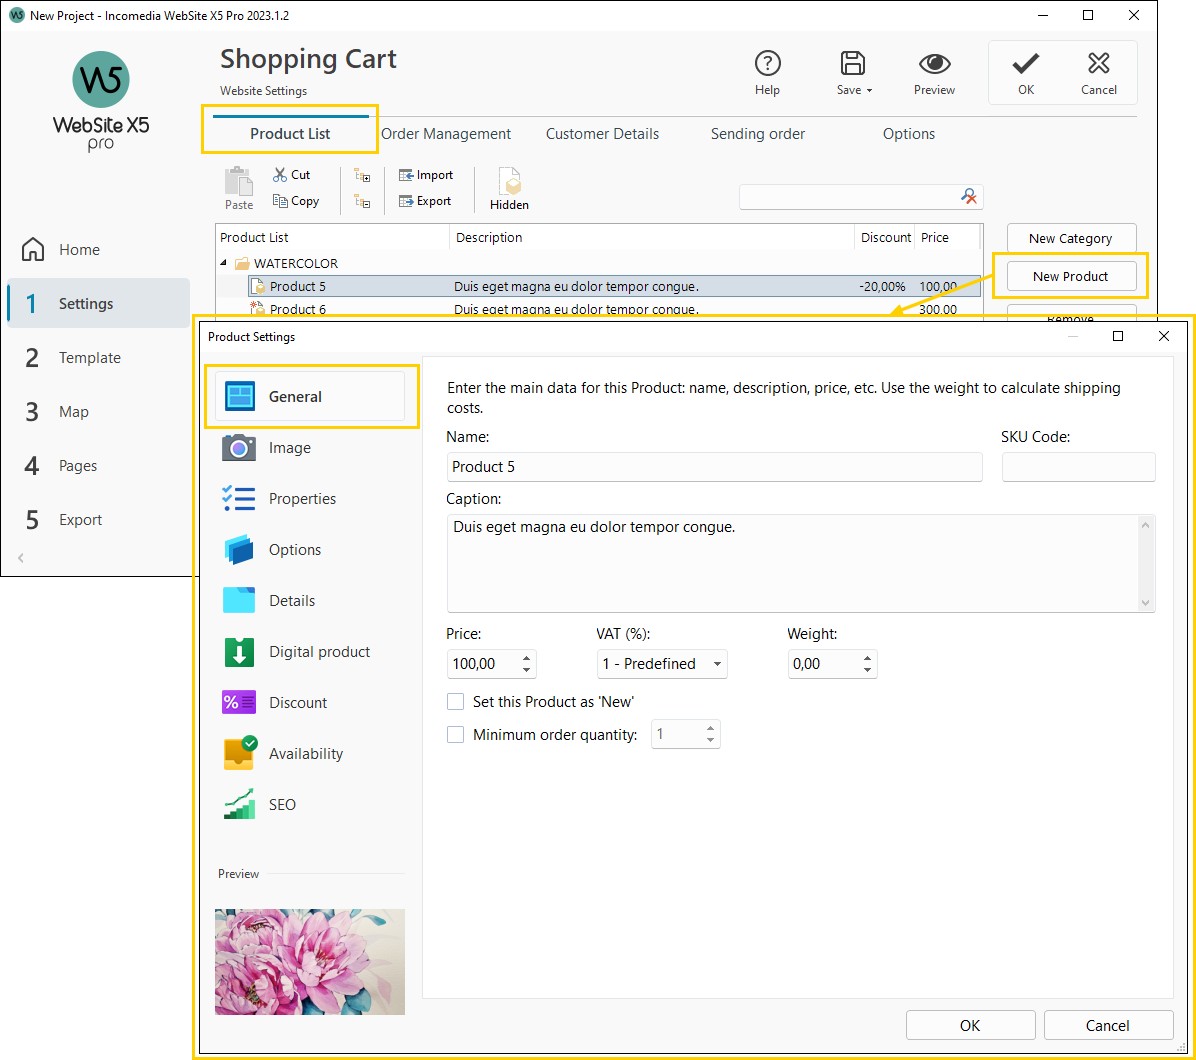Check the Minimum order quantity option
1196x1060 pixels.
456,734
